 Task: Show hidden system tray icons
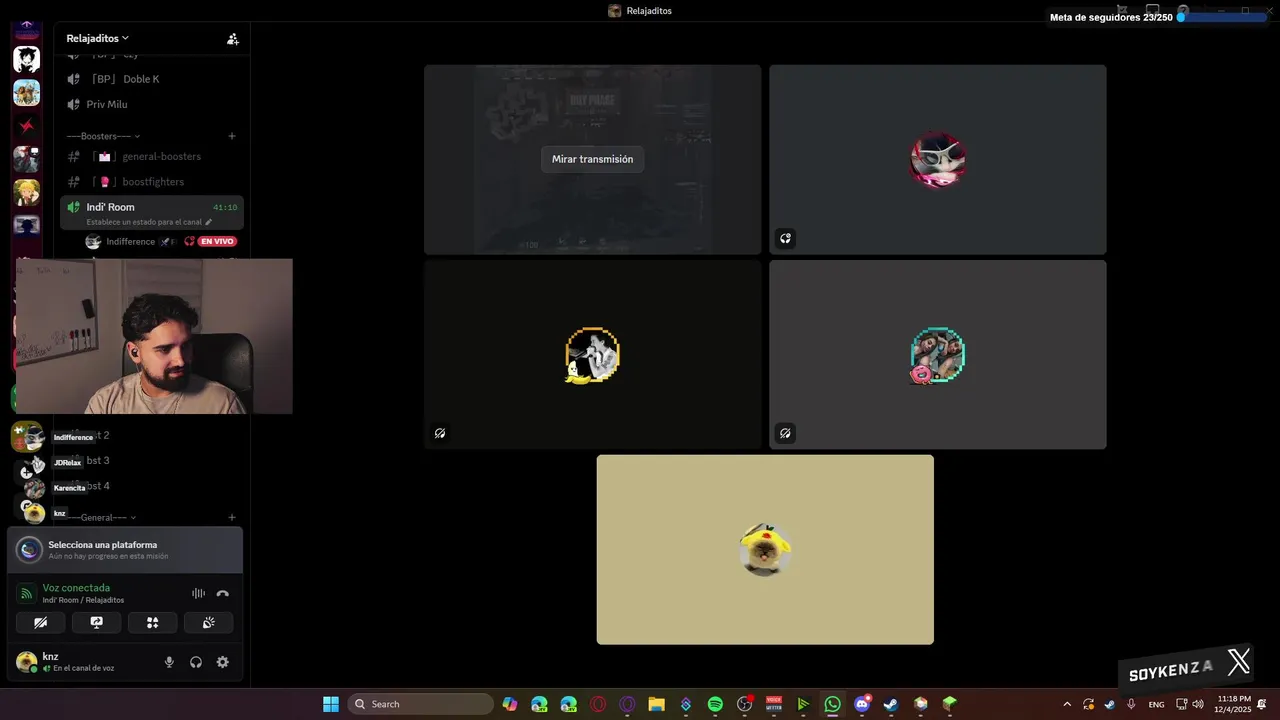[x=1067, y=704]
